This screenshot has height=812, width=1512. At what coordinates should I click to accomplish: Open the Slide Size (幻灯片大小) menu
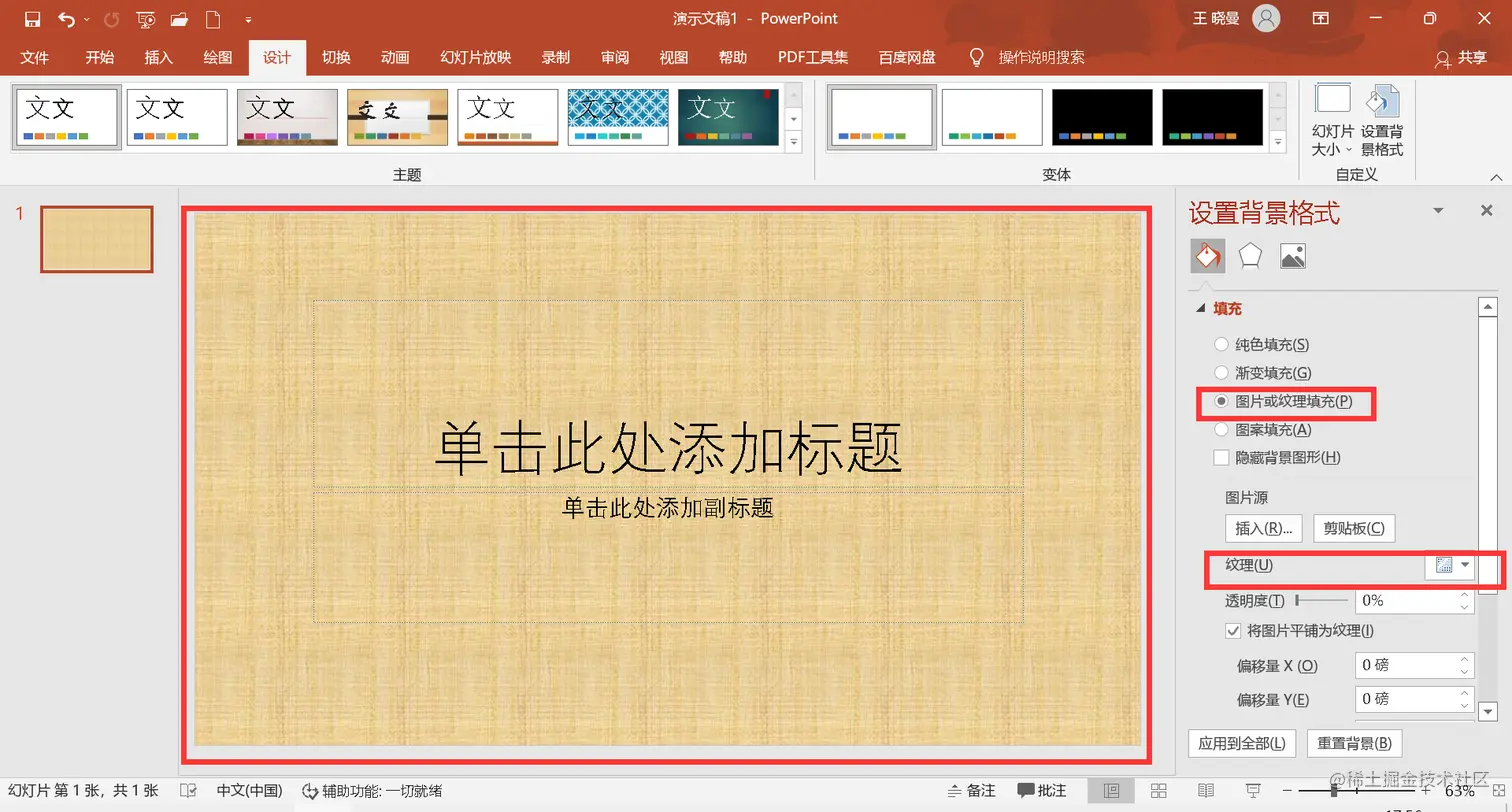coord(1333,120)
